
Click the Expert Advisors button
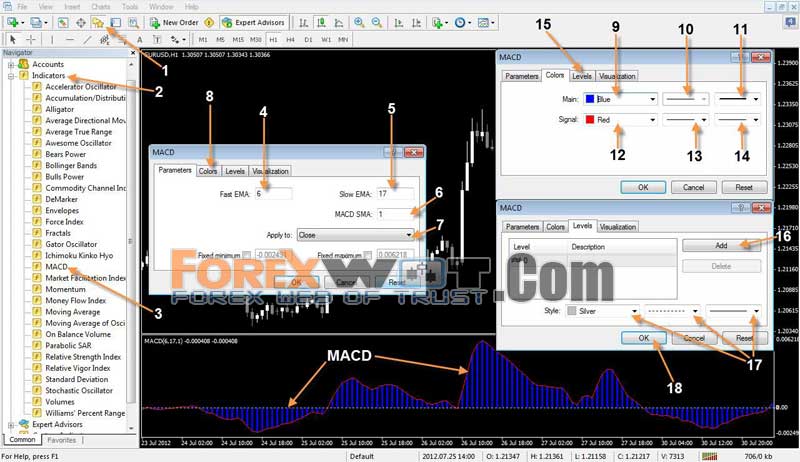click(254, 22)
